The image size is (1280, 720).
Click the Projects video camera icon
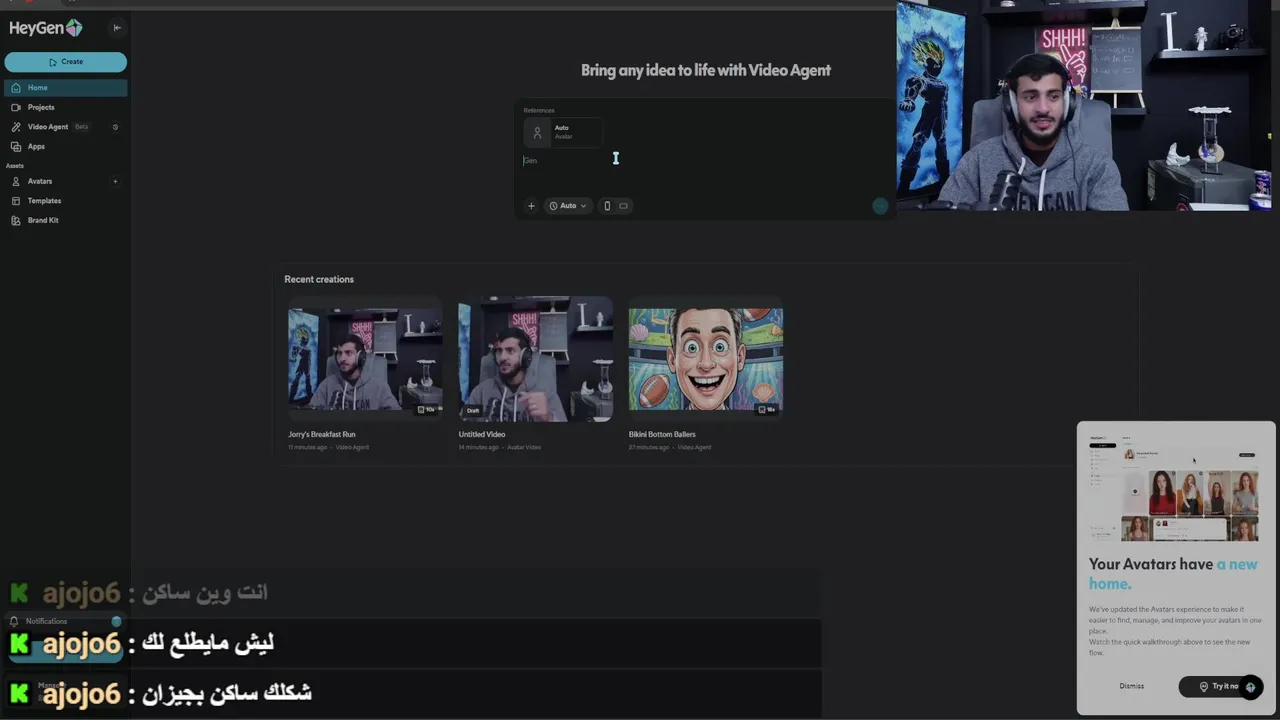pos(16,107)
